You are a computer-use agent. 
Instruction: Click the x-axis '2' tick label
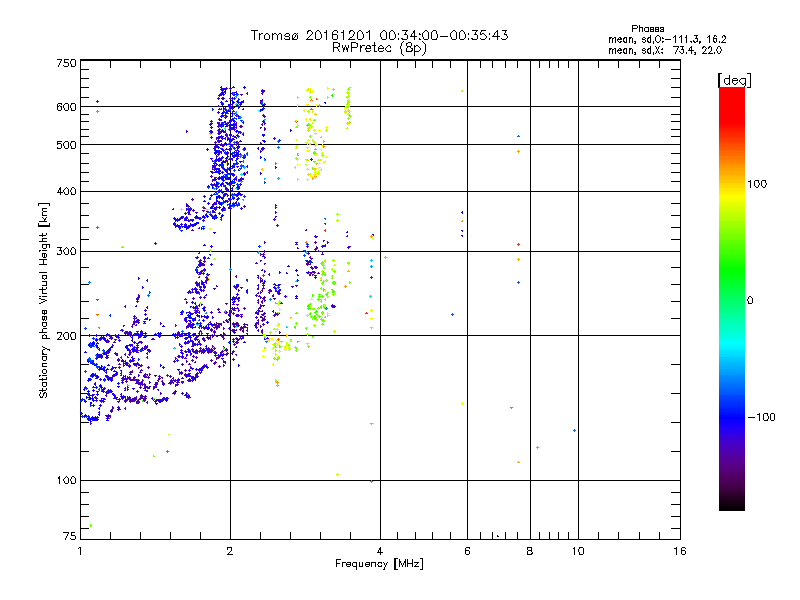click(x=230, y=551)
